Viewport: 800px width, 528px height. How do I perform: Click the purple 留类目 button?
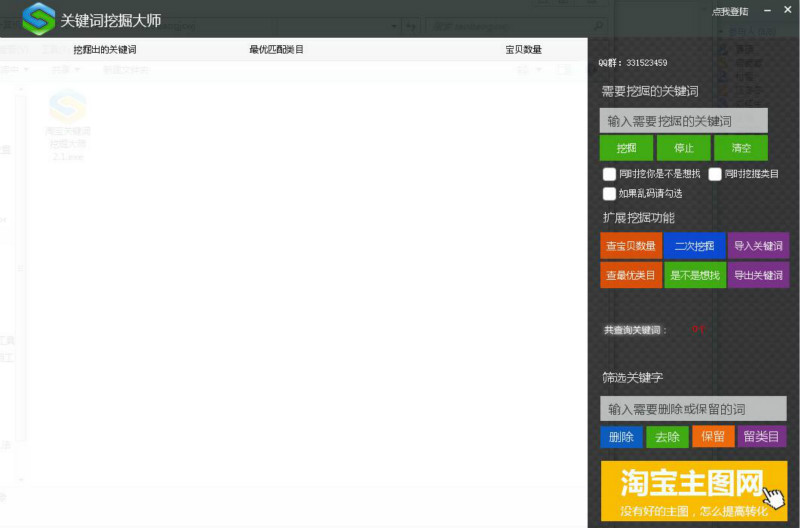[762, 437]
